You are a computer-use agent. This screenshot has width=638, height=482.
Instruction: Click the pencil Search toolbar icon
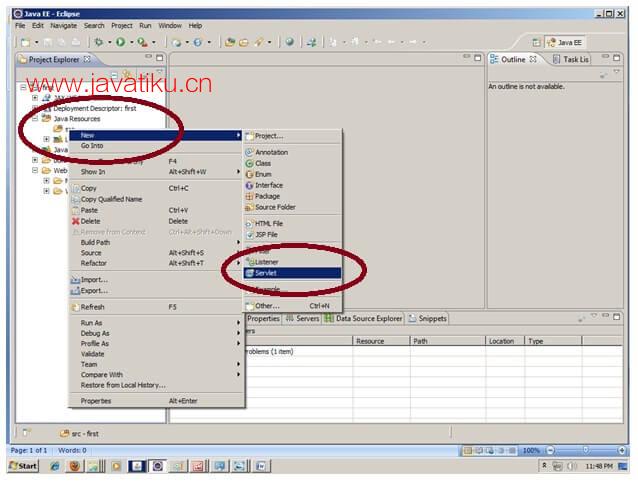coord(259,42)
